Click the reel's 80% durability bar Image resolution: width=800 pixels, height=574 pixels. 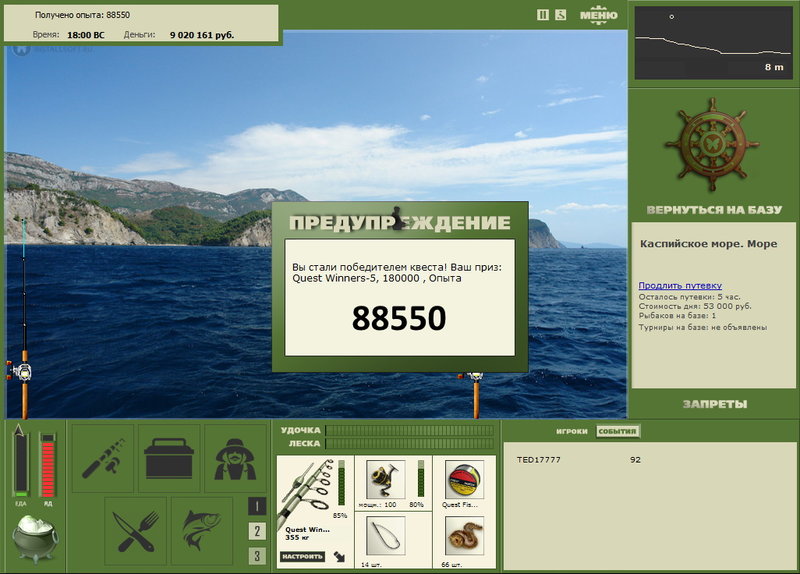tap(420, 478)
